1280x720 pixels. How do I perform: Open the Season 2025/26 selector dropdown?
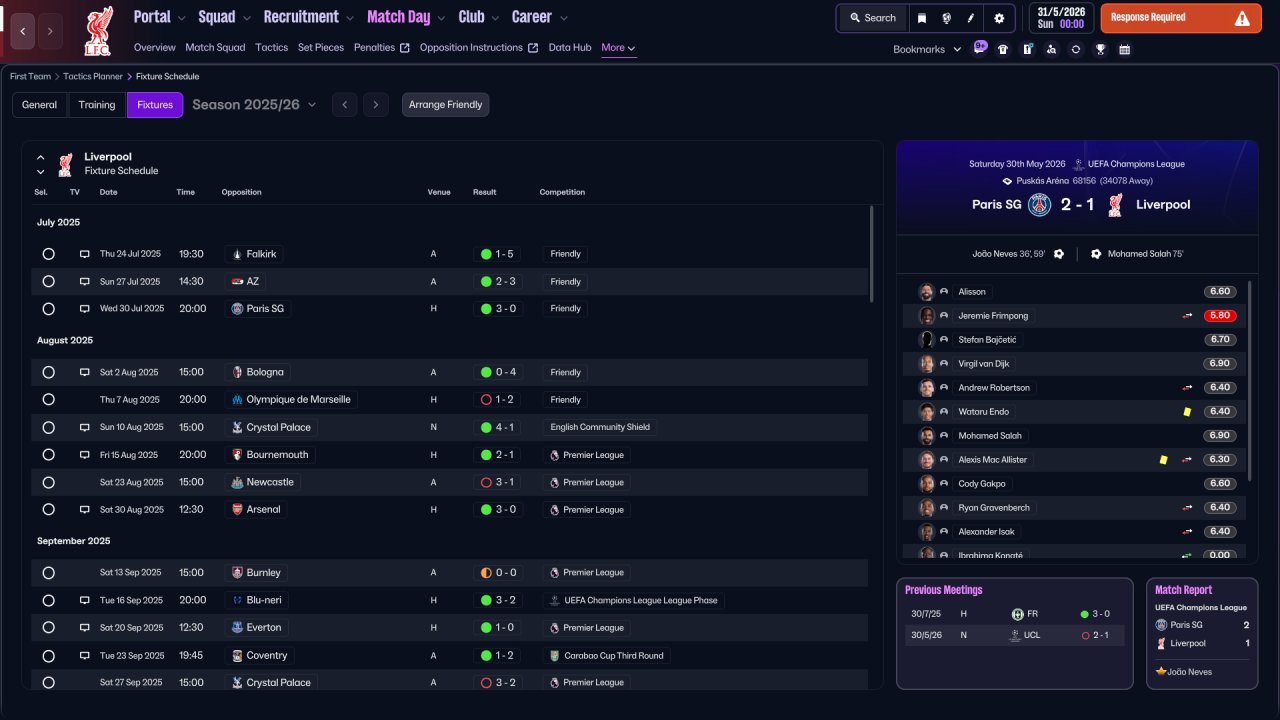[x=254, y=104]
